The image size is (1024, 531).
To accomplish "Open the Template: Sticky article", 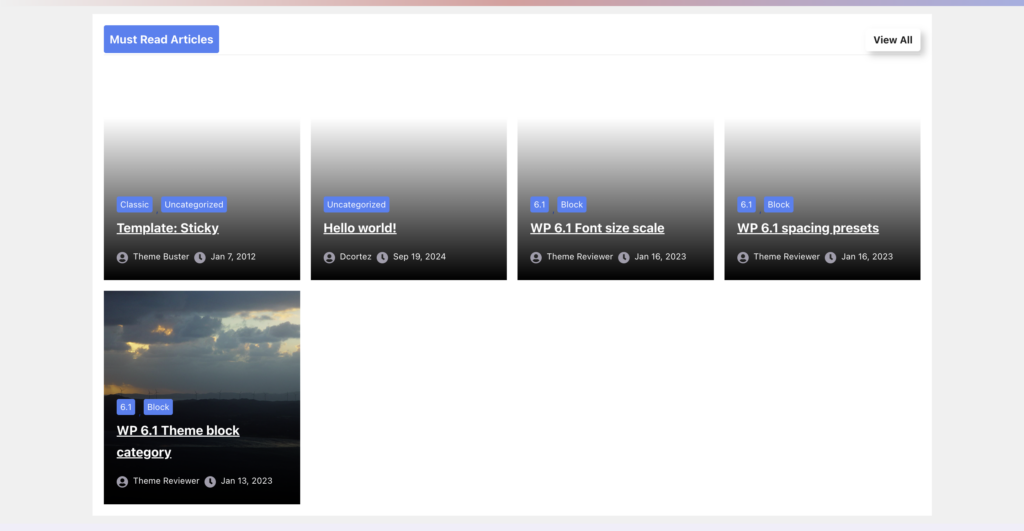I will coord(167,228).
